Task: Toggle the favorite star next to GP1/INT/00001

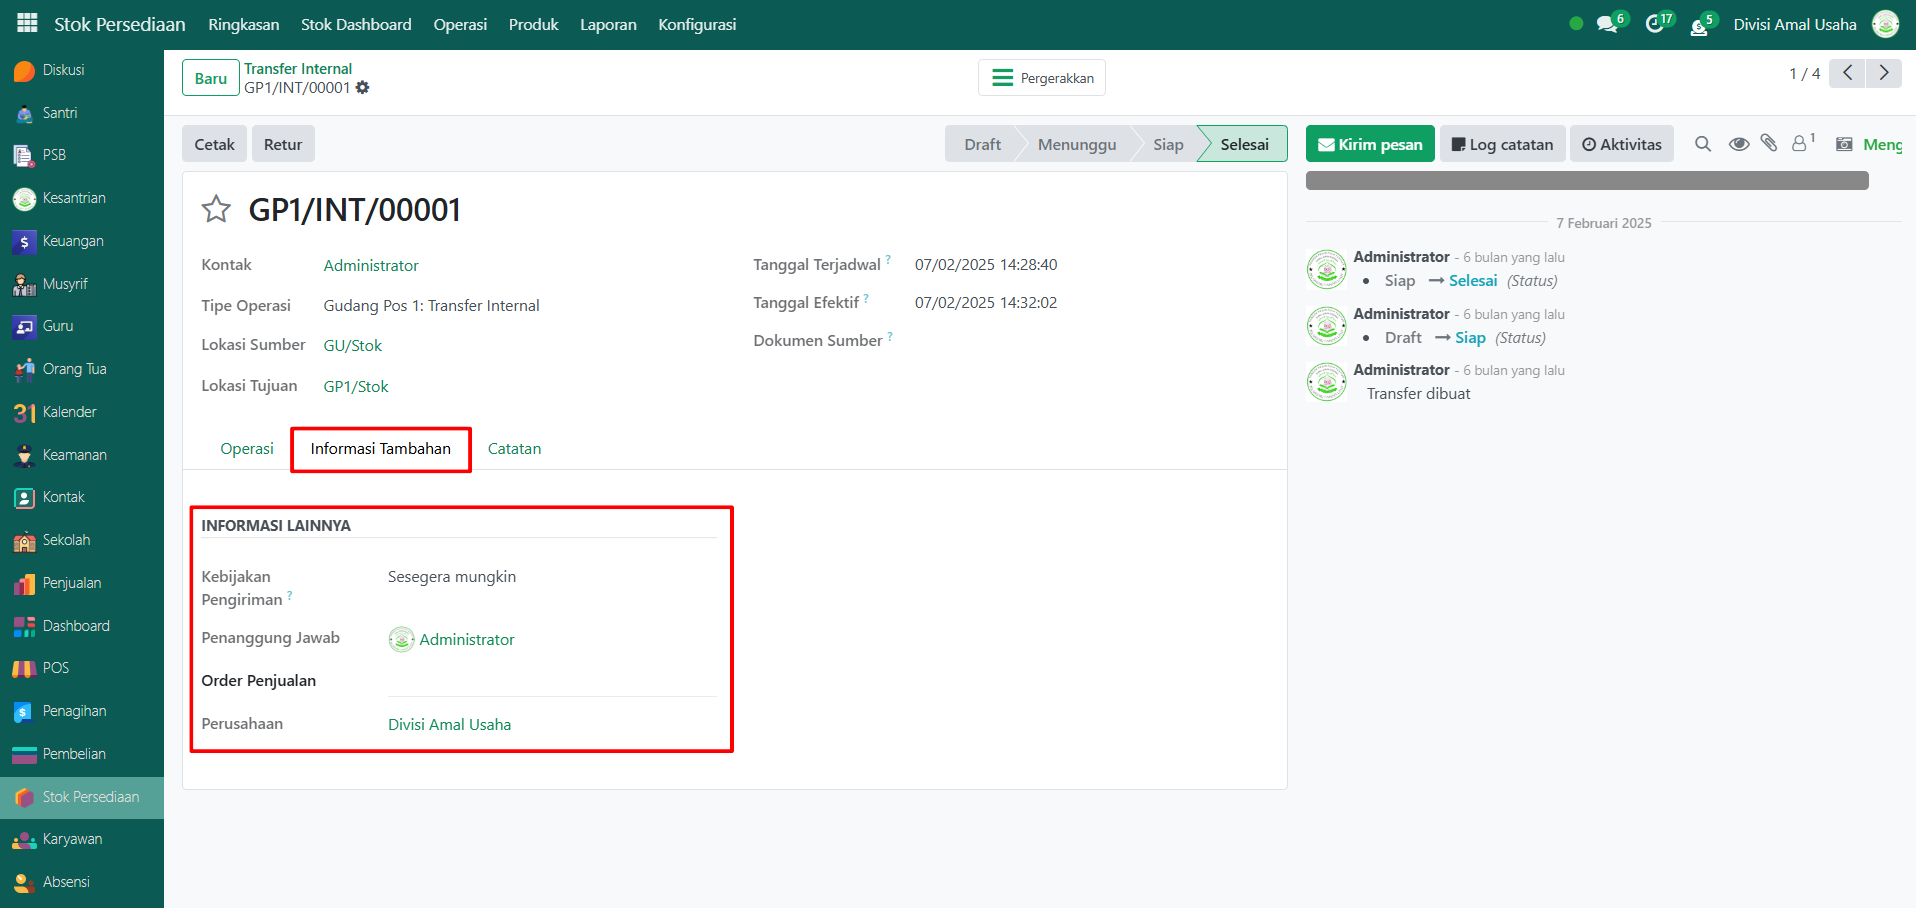Action: click(x=216, y=210)
